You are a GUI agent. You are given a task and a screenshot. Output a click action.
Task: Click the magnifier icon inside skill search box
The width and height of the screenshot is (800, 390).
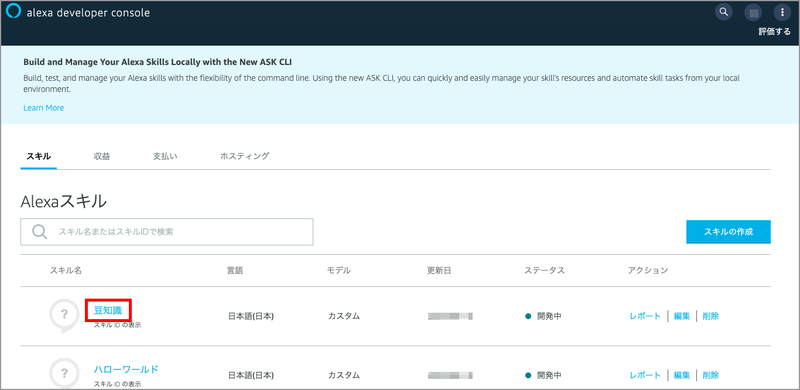pyautogui.click(x=39, y=232)
